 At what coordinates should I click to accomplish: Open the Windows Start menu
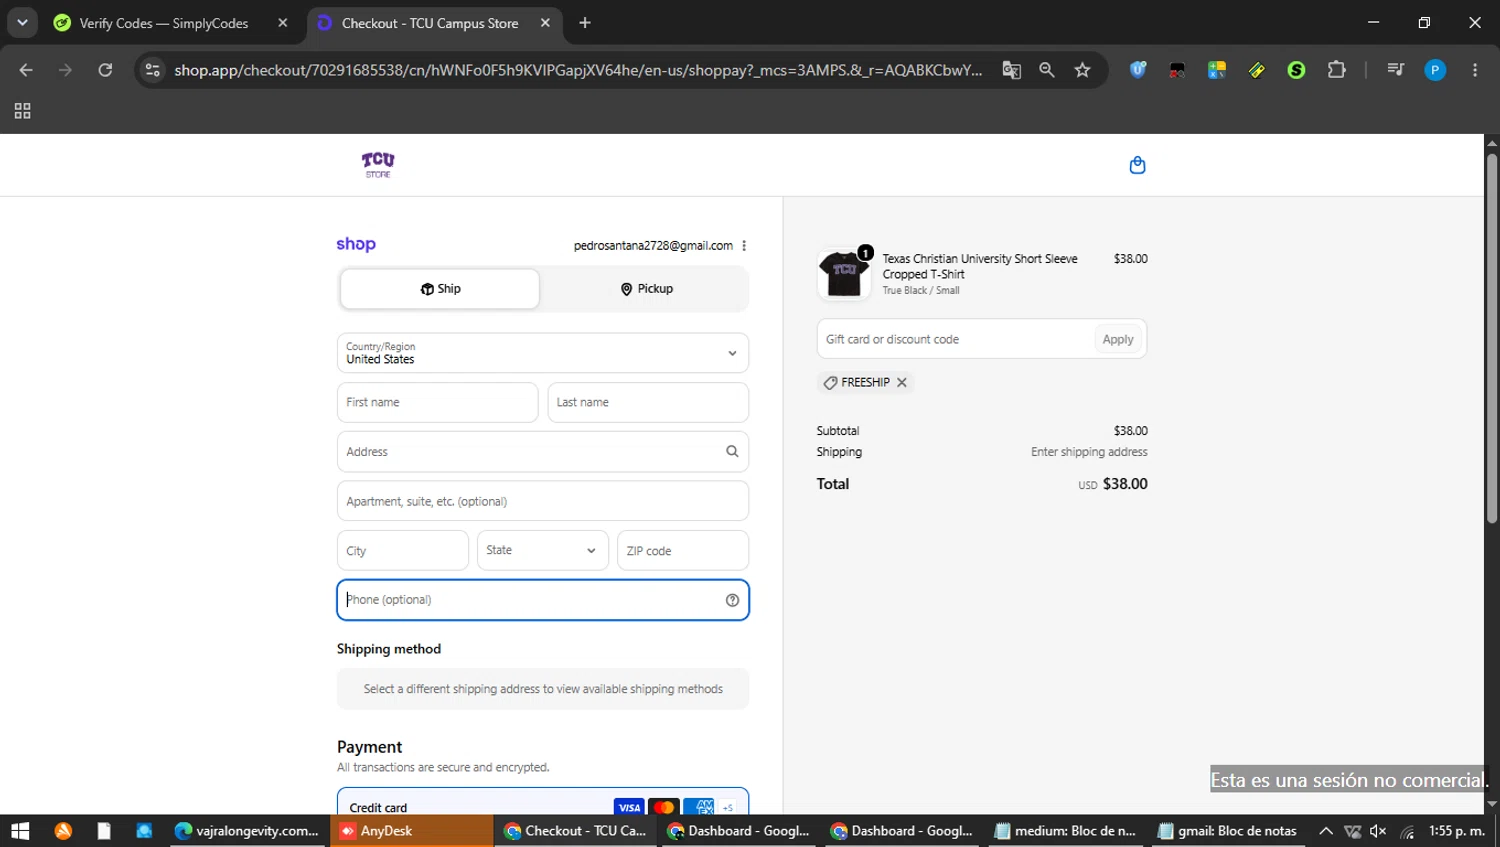click(x=20, y=831)
